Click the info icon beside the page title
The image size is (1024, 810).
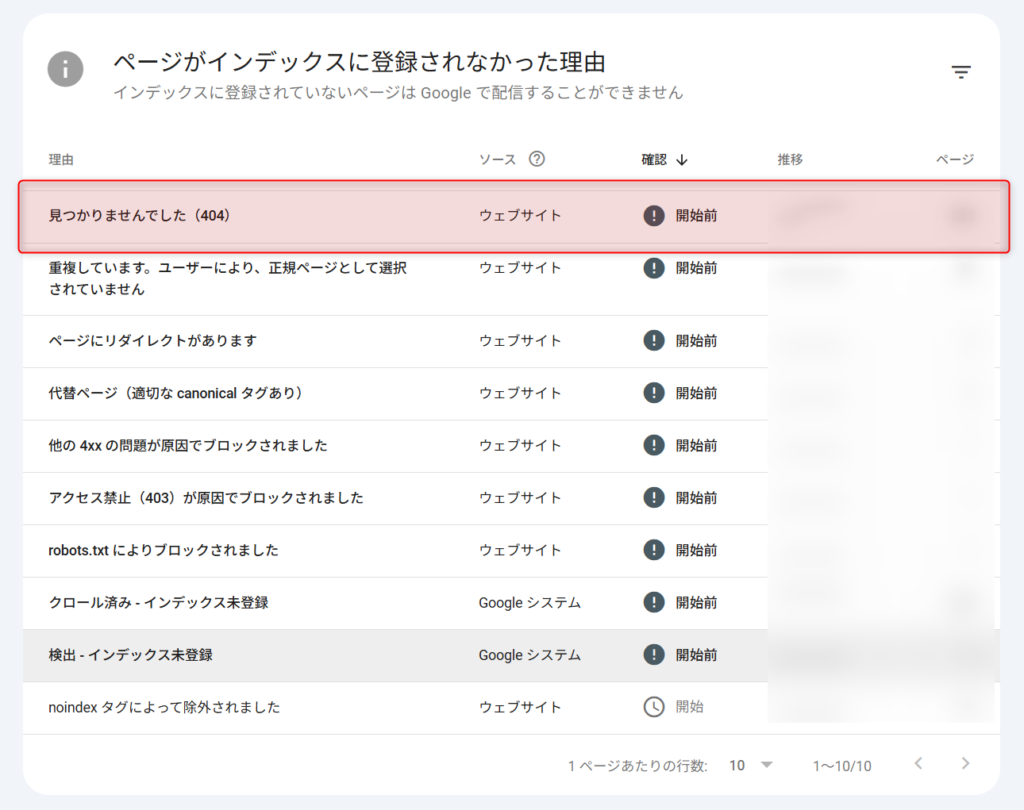click(65, 69)
